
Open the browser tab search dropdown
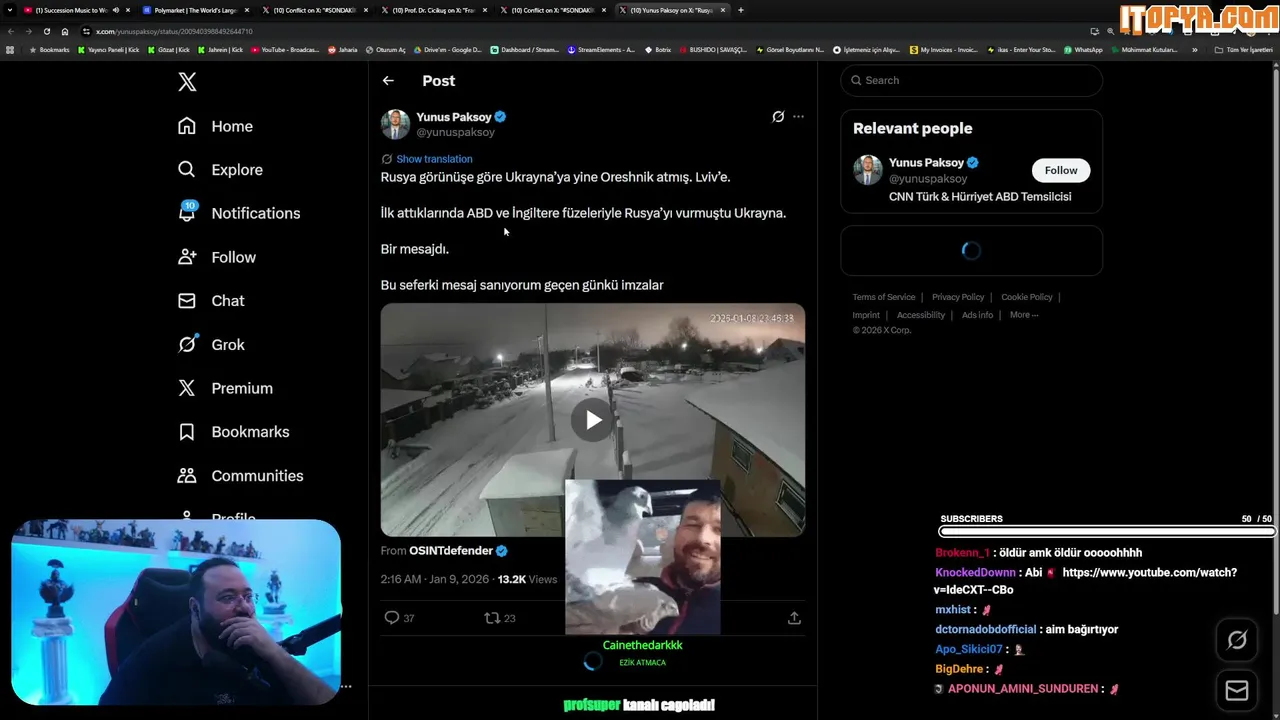point(10,10)
